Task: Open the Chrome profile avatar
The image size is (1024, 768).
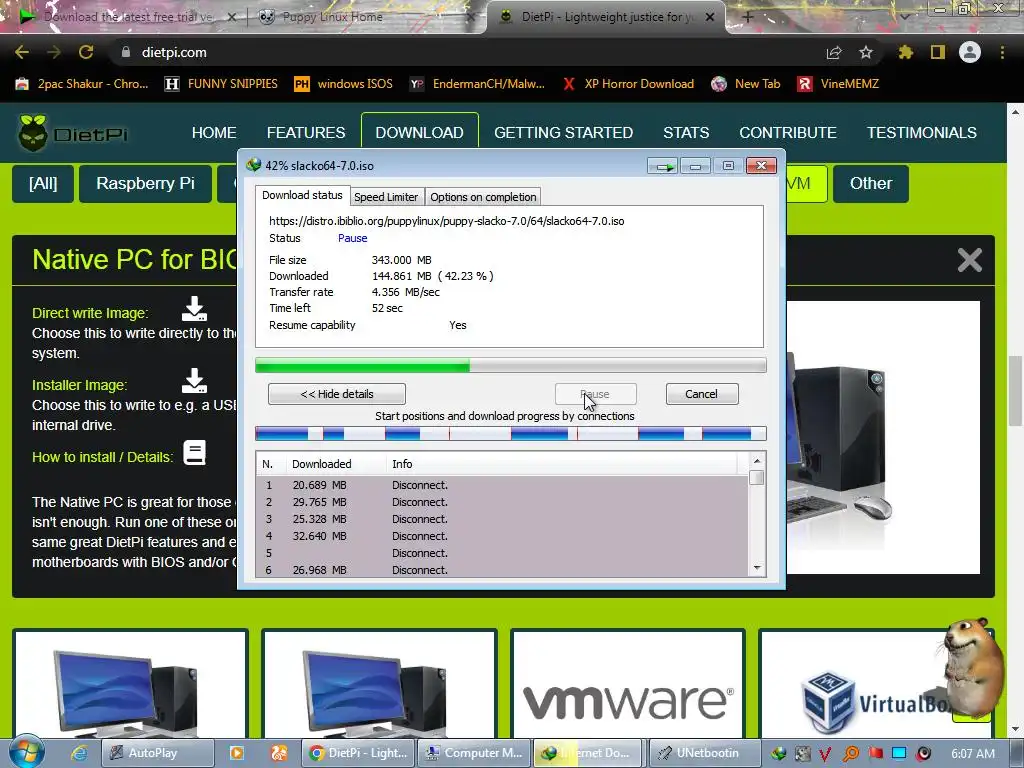Action: click(x=970, y=52)
